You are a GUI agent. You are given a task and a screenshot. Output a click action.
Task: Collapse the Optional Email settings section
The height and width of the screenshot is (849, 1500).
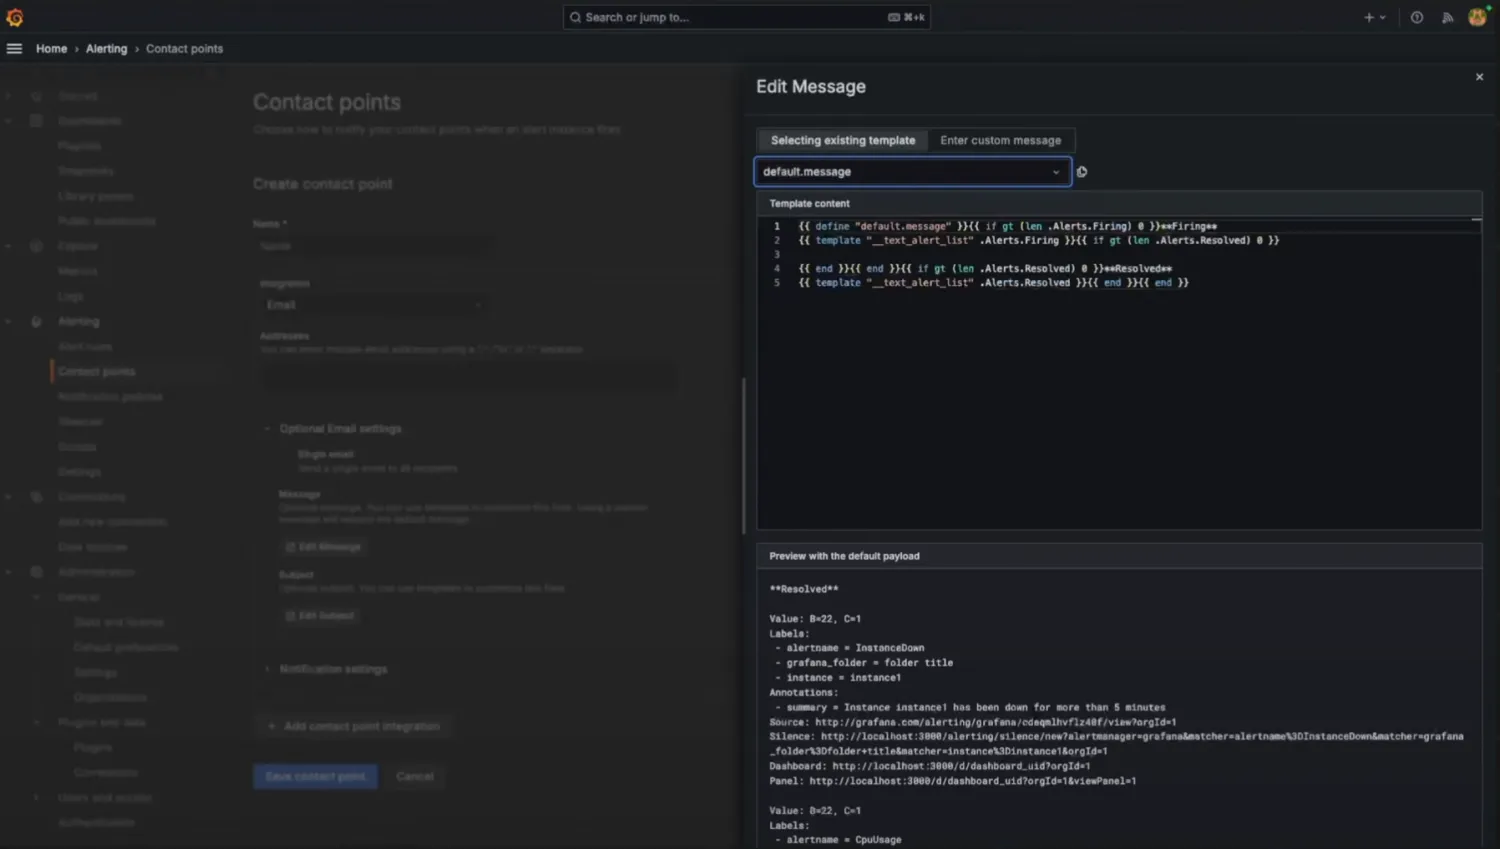(339, 428)
